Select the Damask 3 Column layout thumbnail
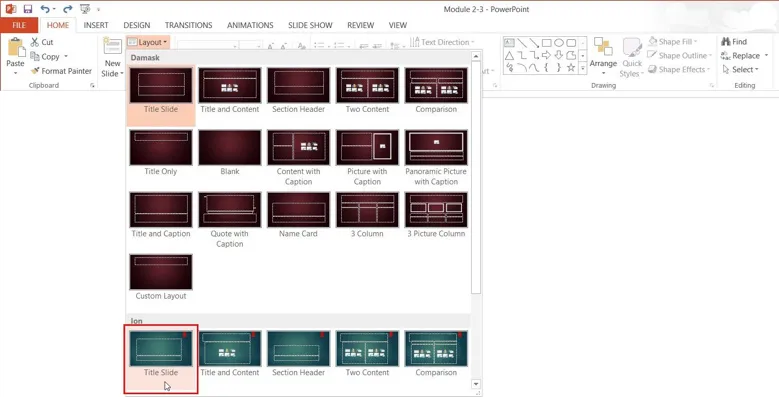The image size is (779, 397). 367,210
